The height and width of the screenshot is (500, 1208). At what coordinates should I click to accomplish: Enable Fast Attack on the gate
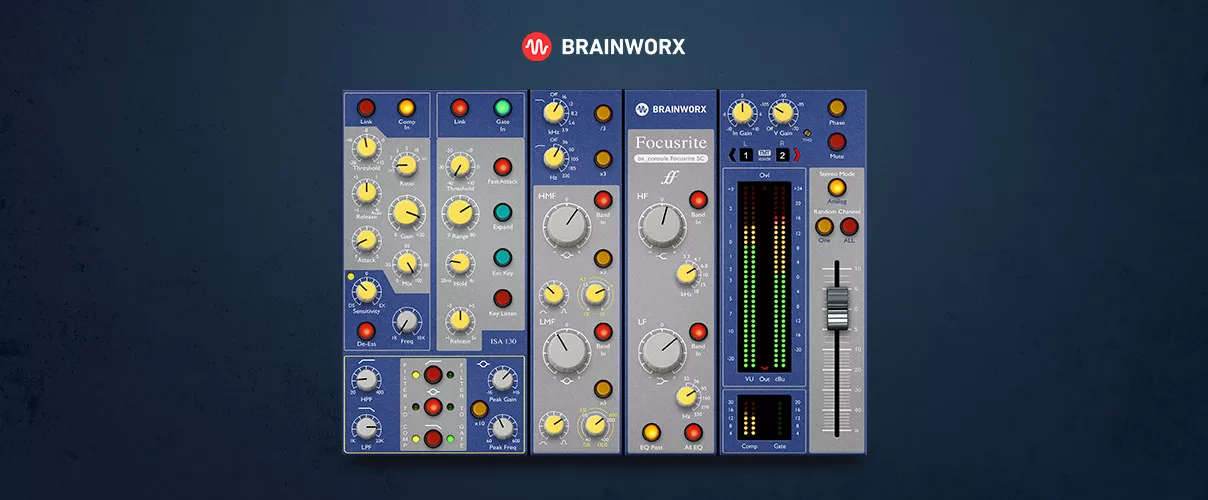pyautogui.click(x=502, y=167)
